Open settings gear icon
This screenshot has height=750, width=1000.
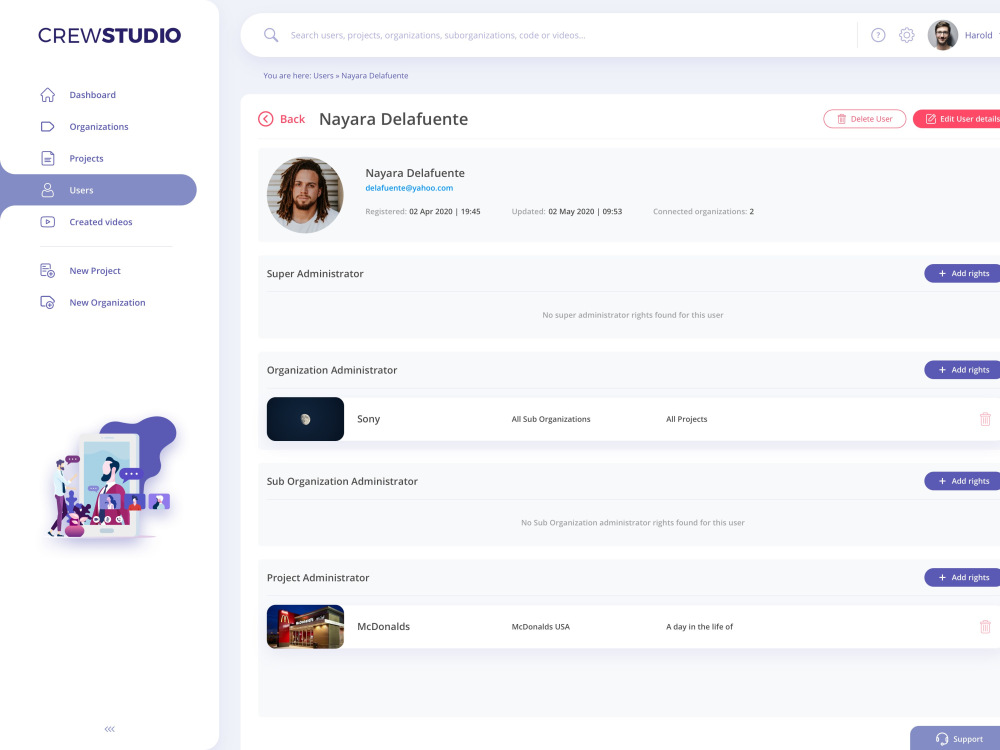(906, 35)
